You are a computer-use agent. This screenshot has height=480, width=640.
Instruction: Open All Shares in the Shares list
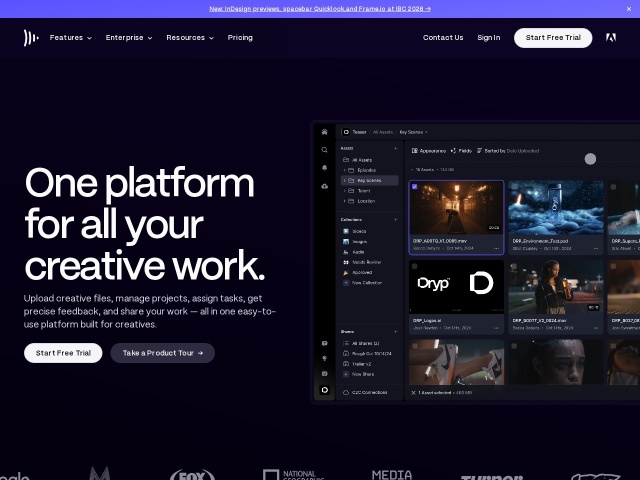(x=361, y=343)
